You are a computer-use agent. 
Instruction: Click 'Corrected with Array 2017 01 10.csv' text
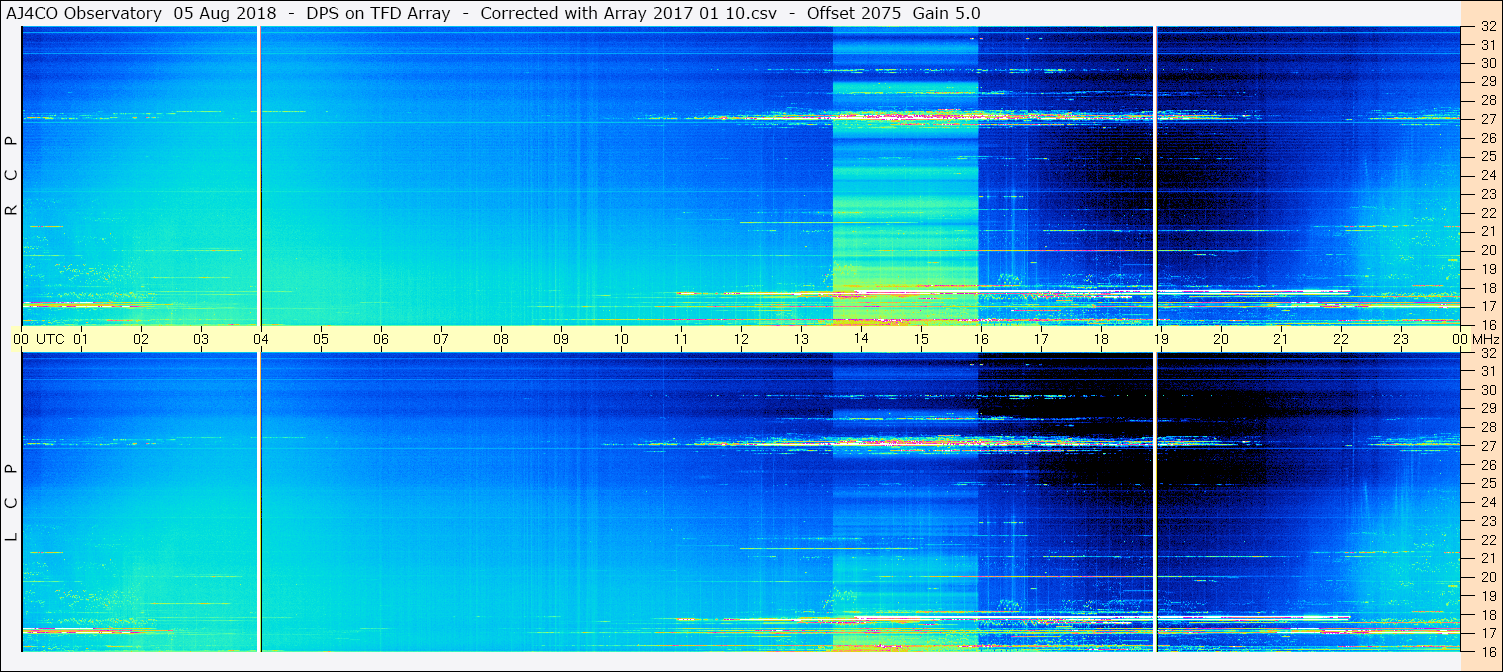pyautogui.click(x=629, y=13)
